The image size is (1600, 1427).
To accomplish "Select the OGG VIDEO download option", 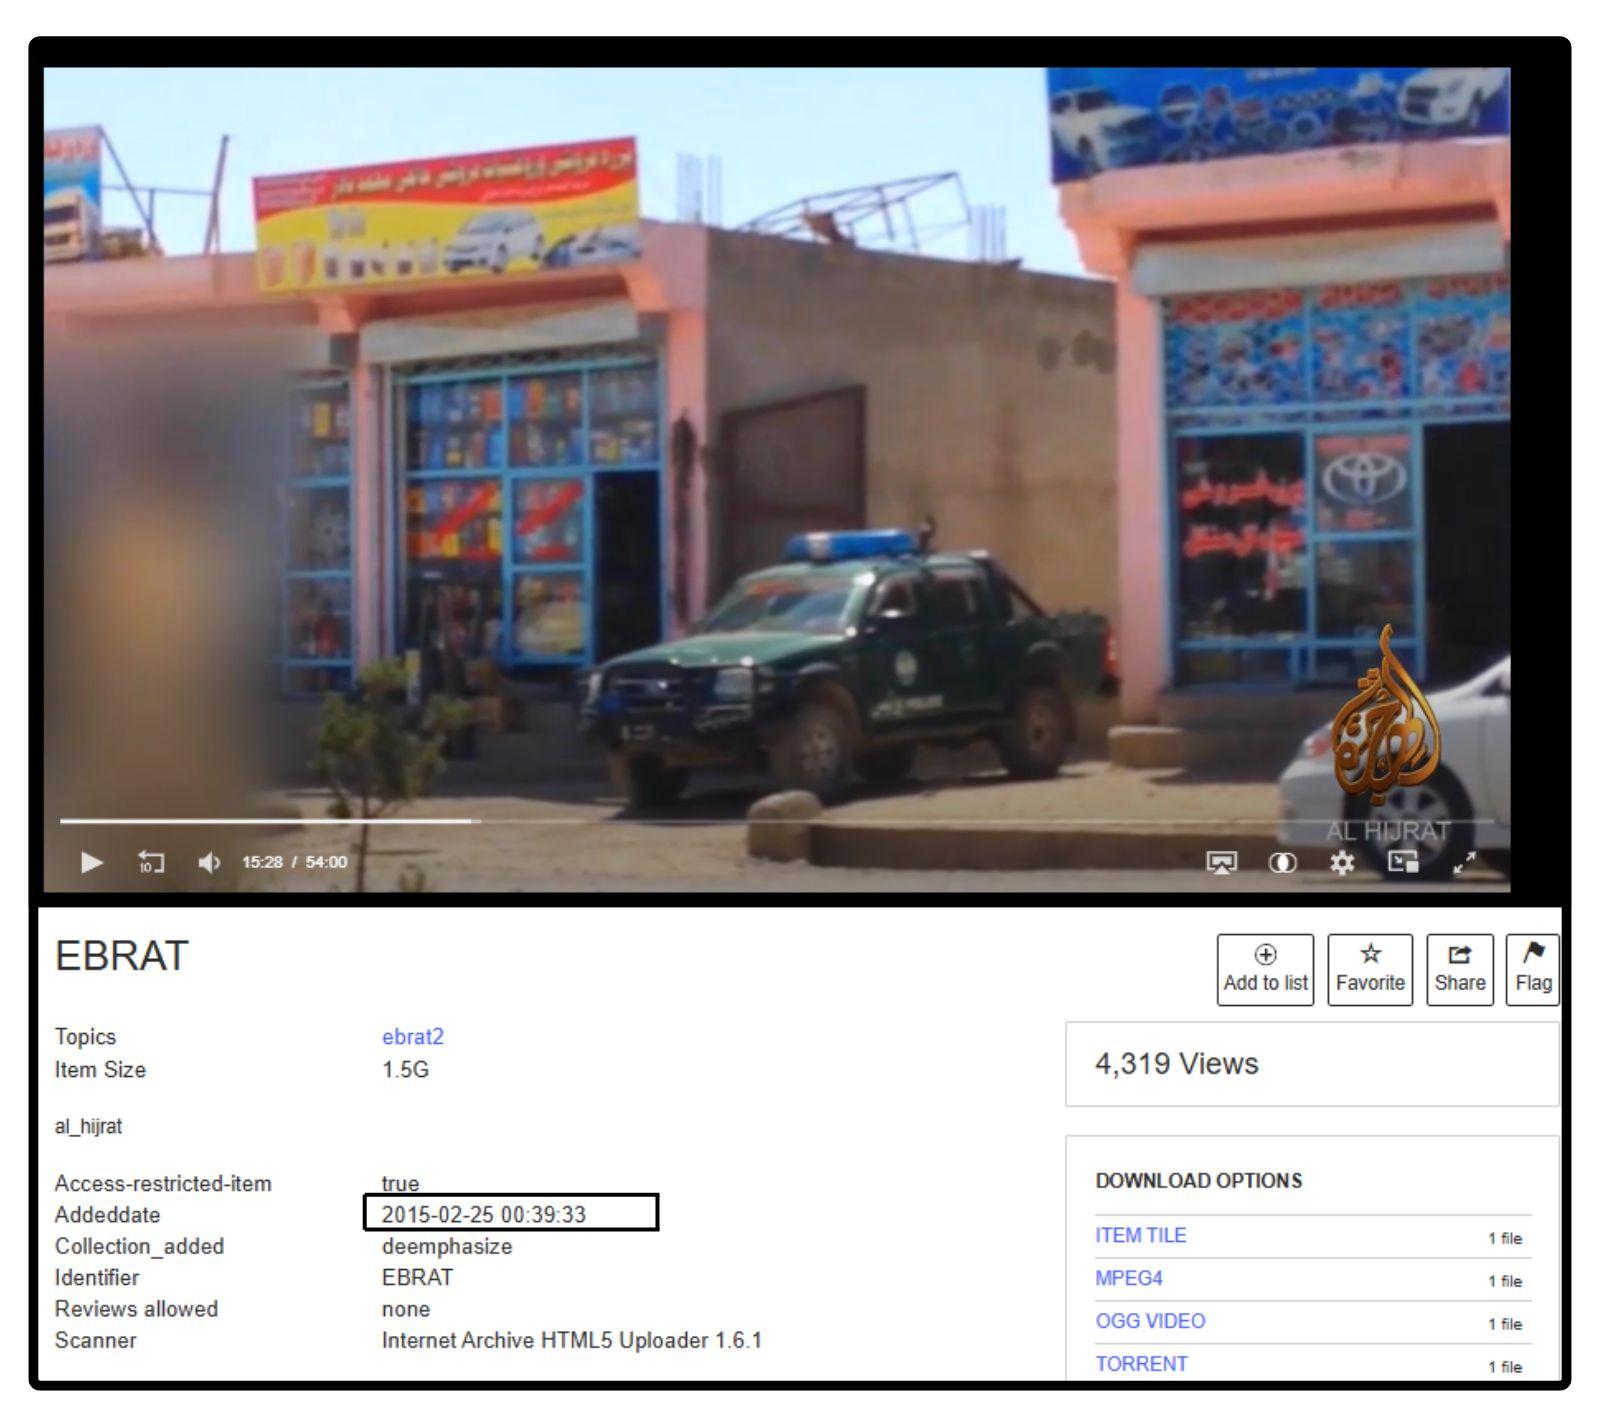I will 1150,1321.
